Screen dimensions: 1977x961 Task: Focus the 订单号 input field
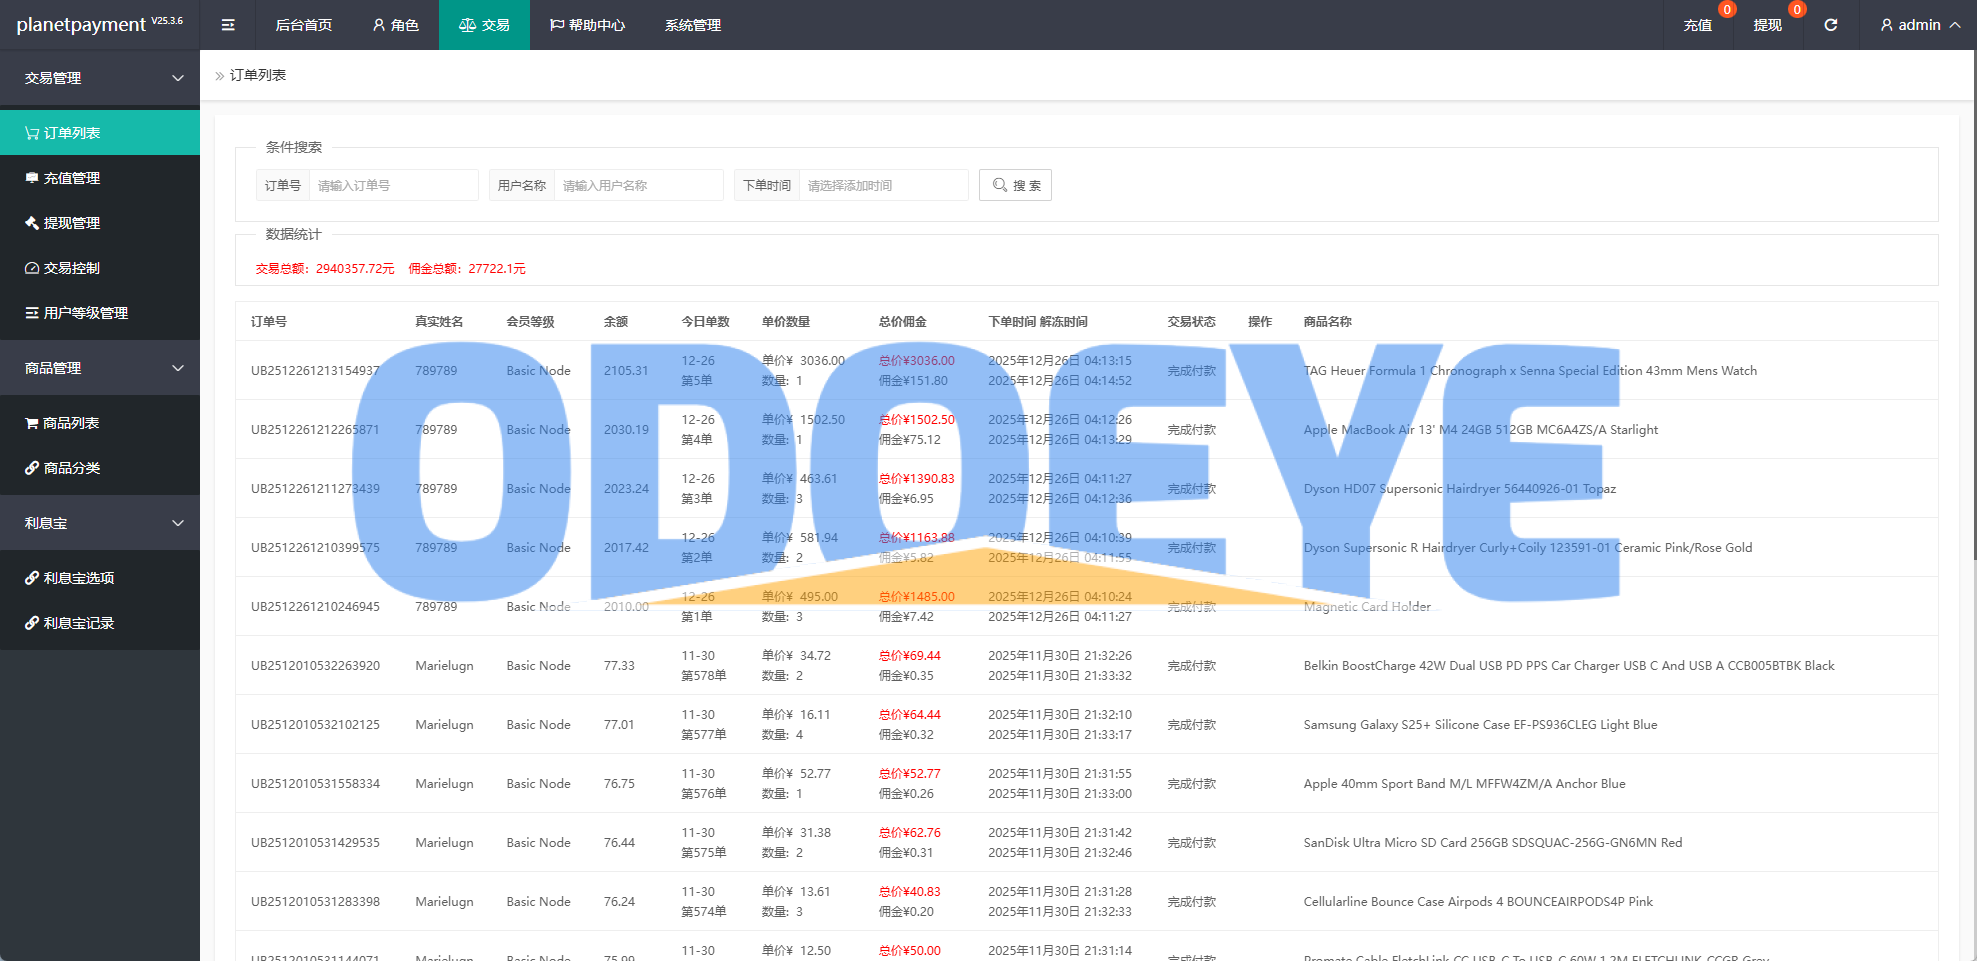pyautogui.click(x=393, y=185)
